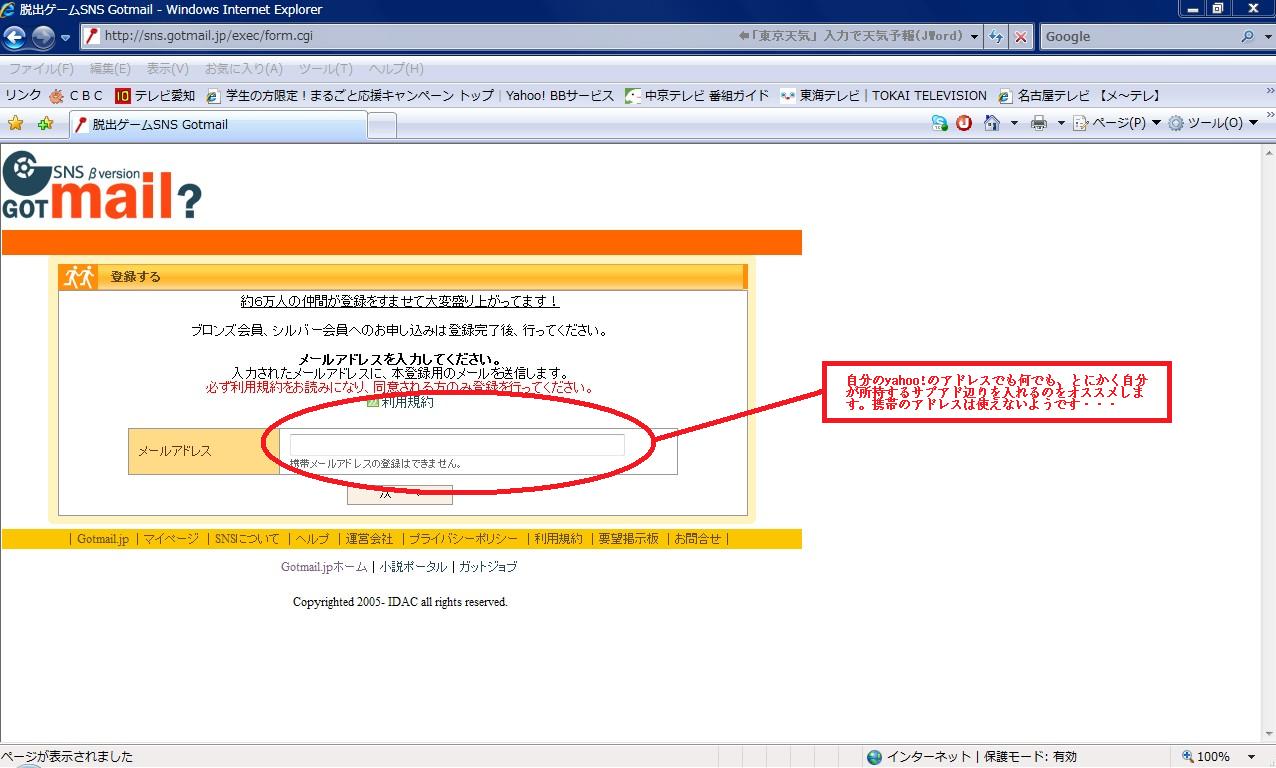Open the recent pages dropdown beside Forward
This screenshot has height=768, width=1276.
click(x=66, y=38)
